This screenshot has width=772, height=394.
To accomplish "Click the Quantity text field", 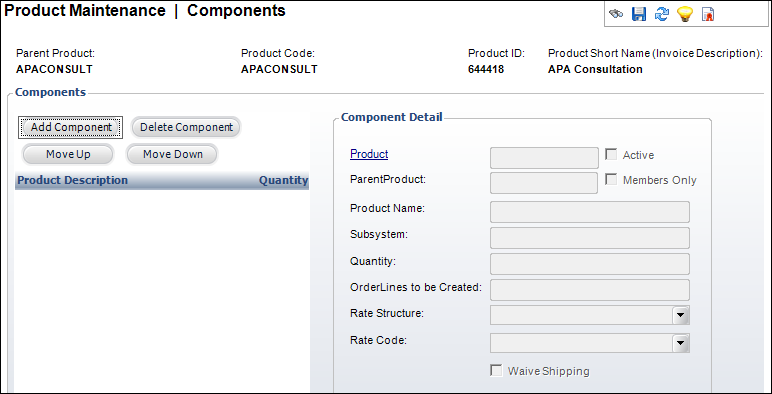I will click(590, 264).
